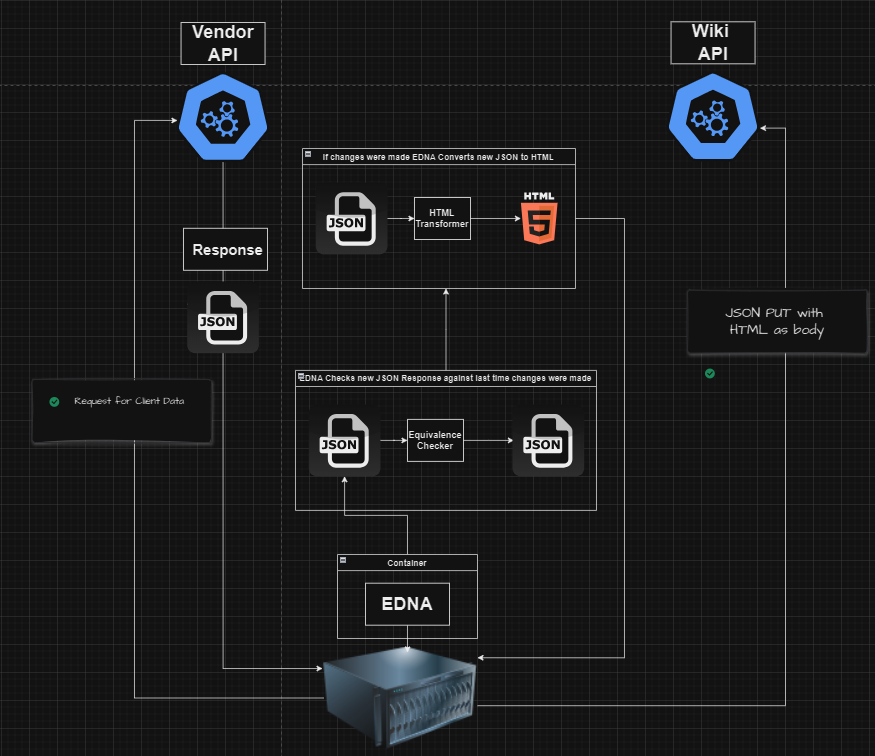The width and height of the screenshot is (875, 756).
Task: Select the JSON icon inside the JSON-to-HTML container
Action: [351, 220]
